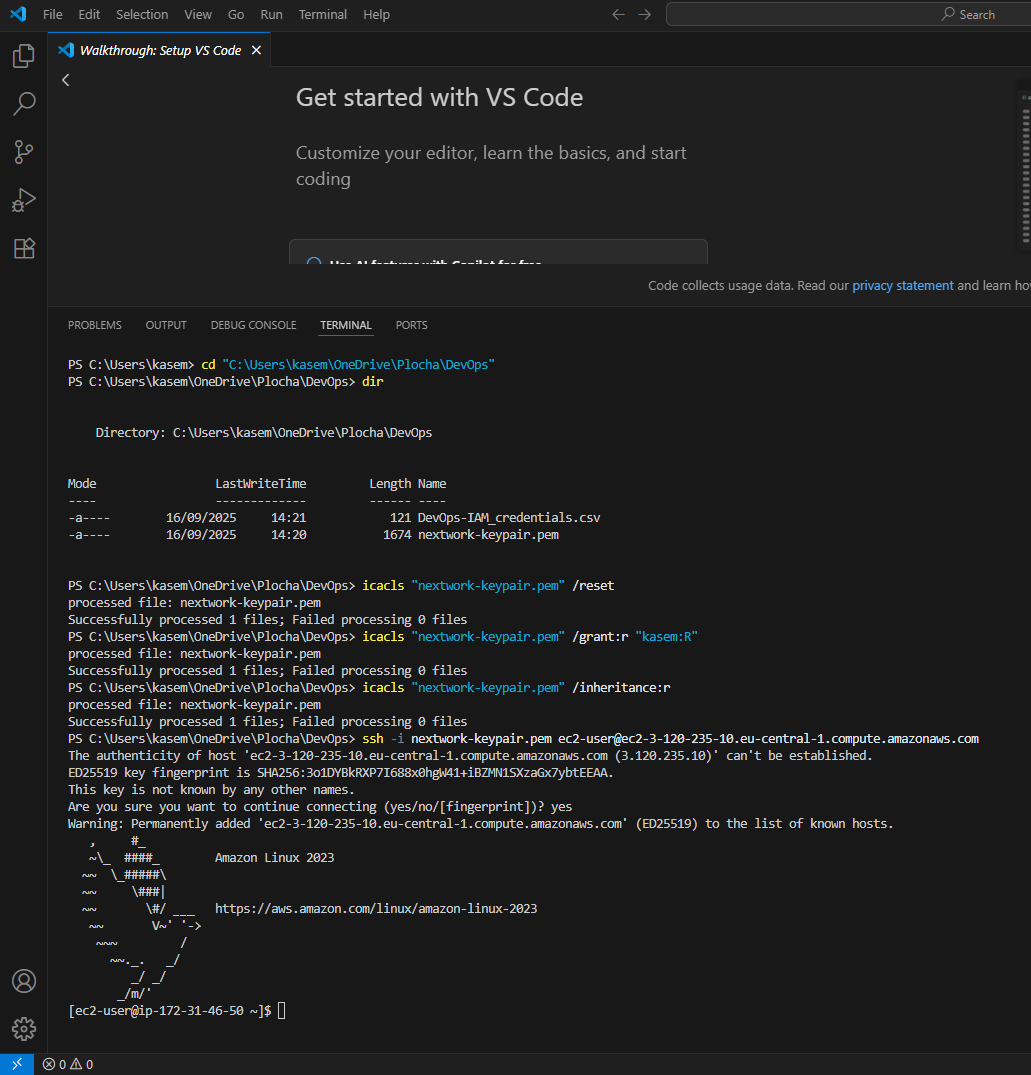Switch to the PORTS panel tab
Image resolution: width=1031 pixels, height=1075 pixels.
tap(411, 325)
